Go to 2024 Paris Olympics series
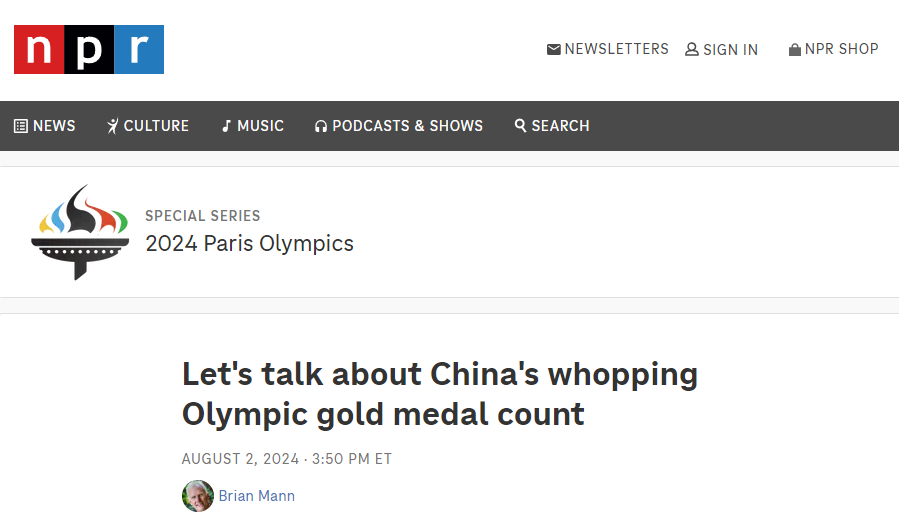This screenshot has width=899, height=521. click(249, 243)
